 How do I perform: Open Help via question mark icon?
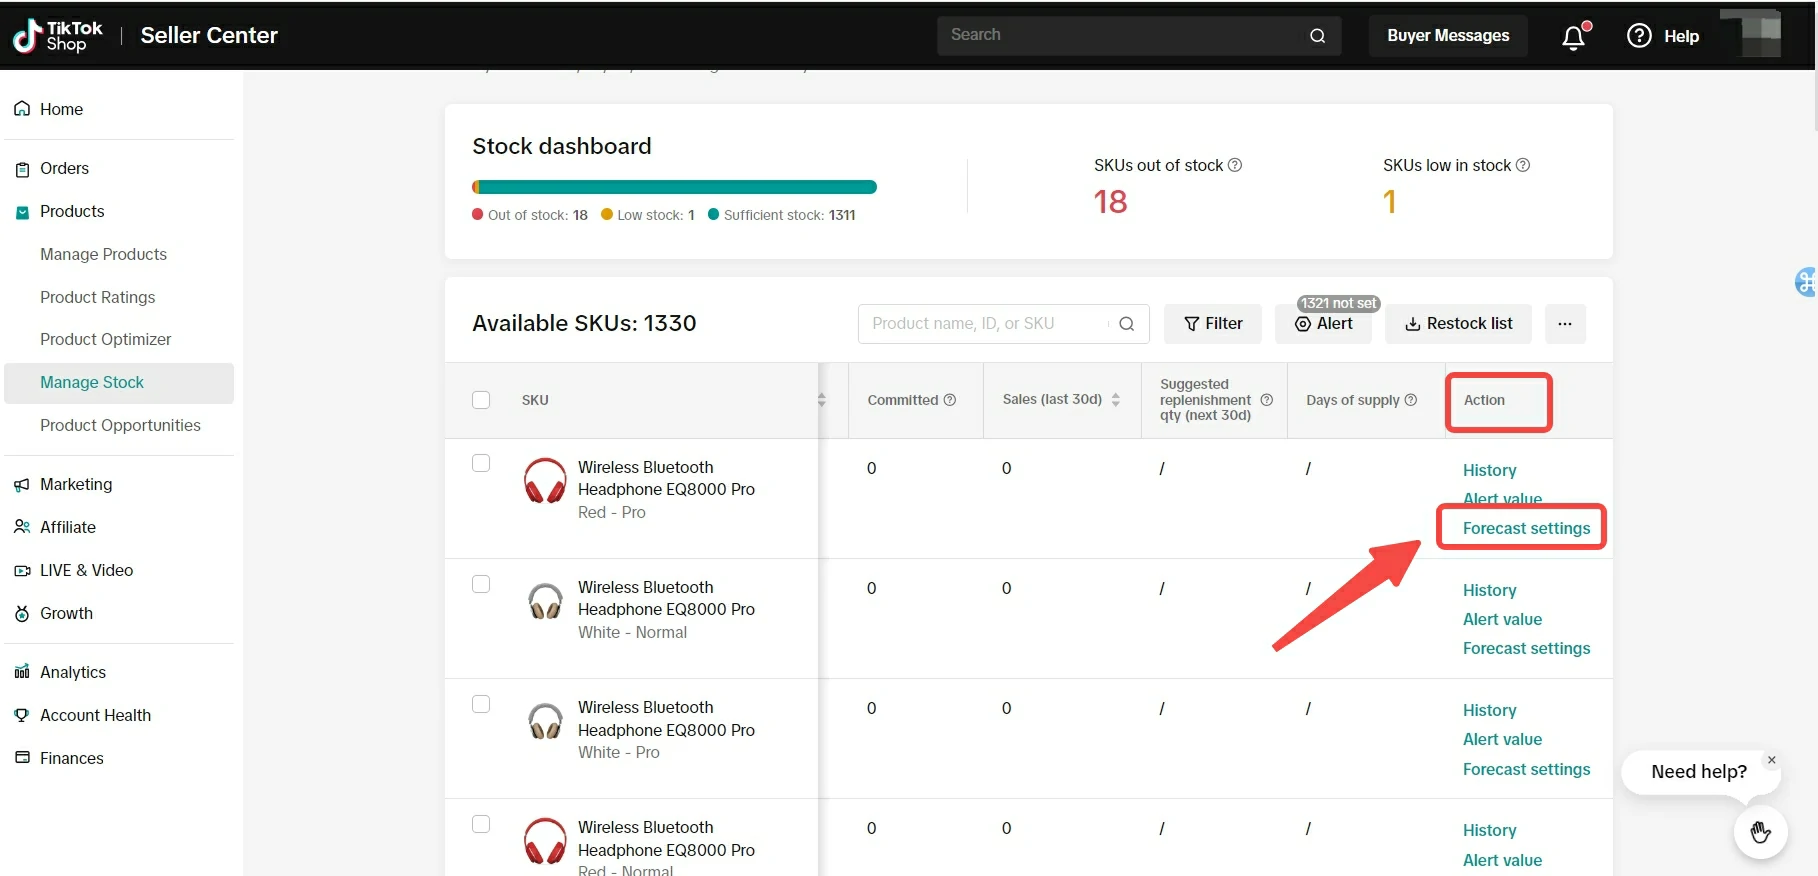(x=1639, y=36)
